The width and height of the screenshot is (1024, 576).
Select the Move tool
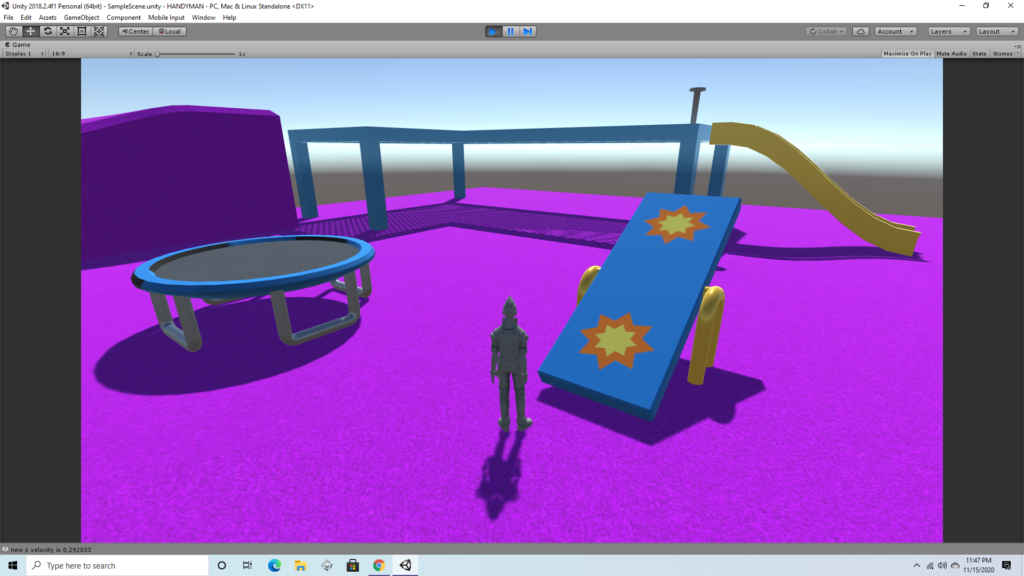[x=30, y=31]
